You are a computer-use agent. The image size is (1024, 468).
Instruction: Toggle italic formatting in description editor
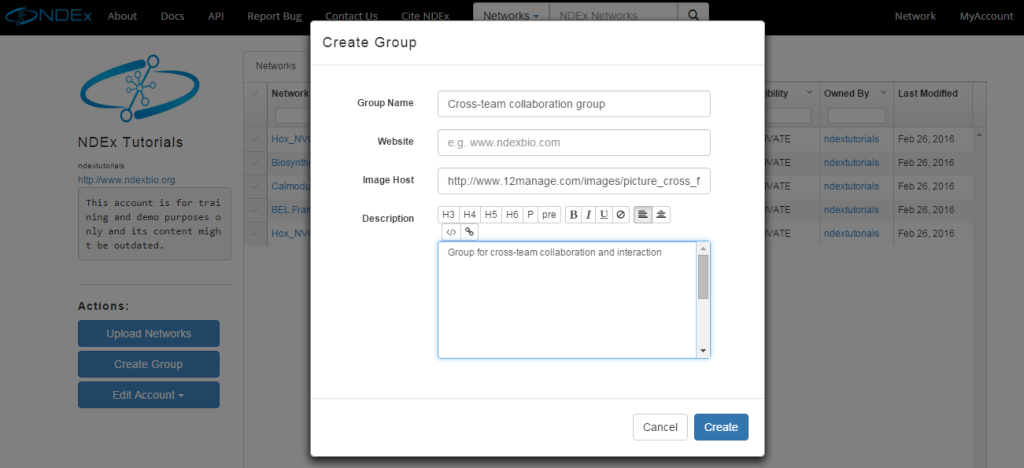click(588, 215)
